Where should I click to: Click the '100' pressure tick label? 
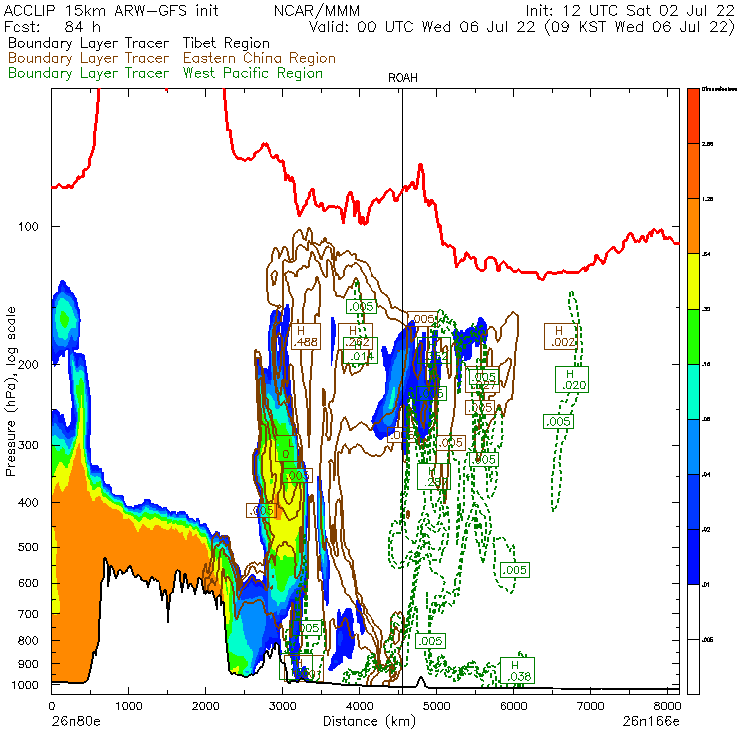pyautogui.click(x=28, y=227)
